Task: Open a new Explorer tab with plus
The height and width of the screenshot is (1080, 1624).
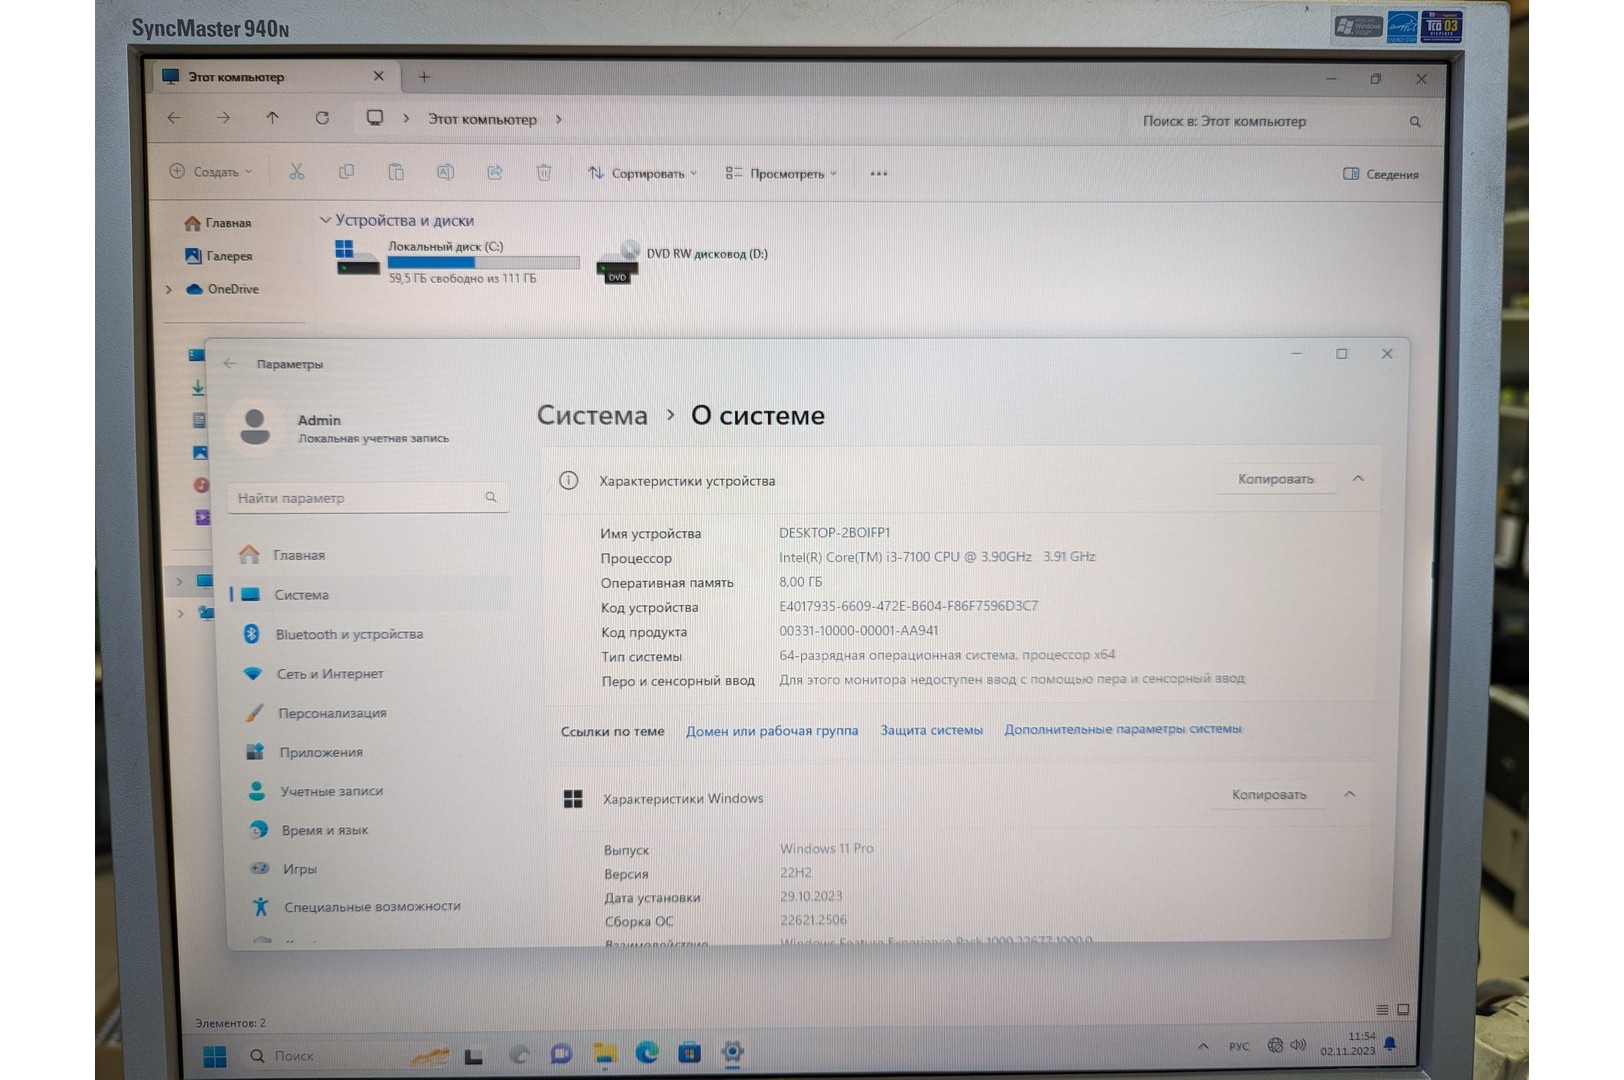Action: (424, 77)
